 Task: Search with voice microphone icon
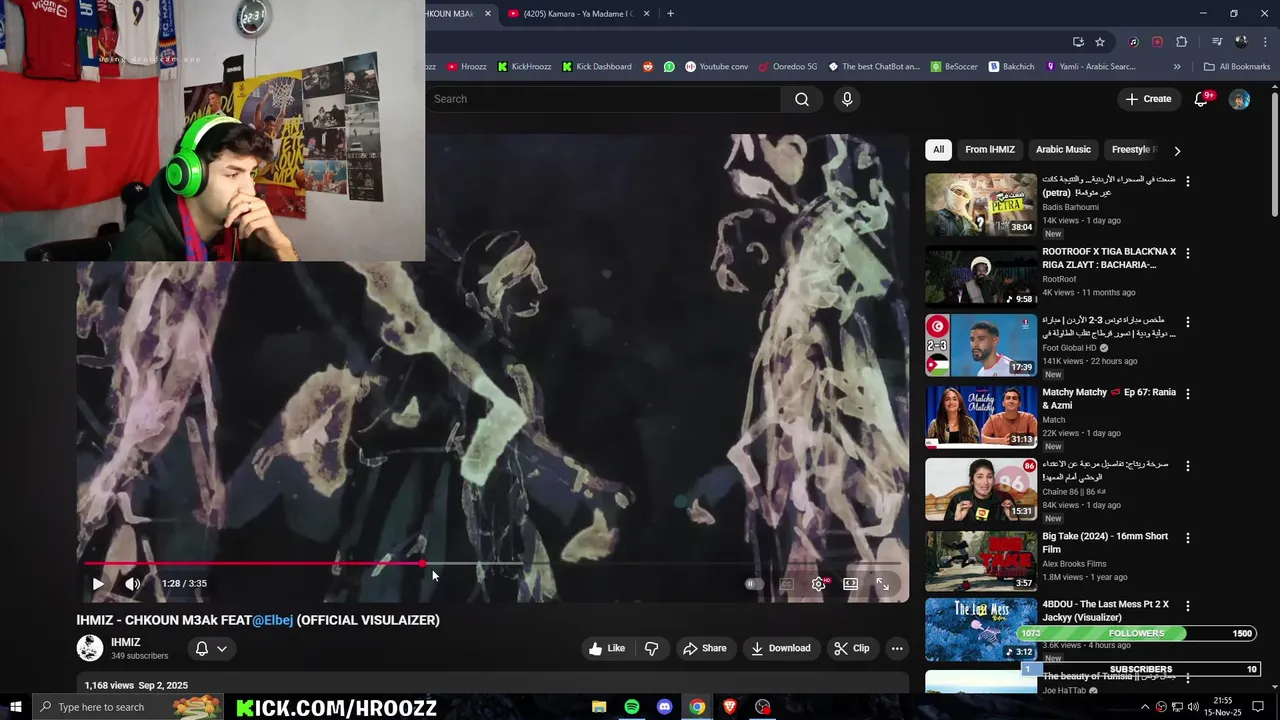(847, 99)
